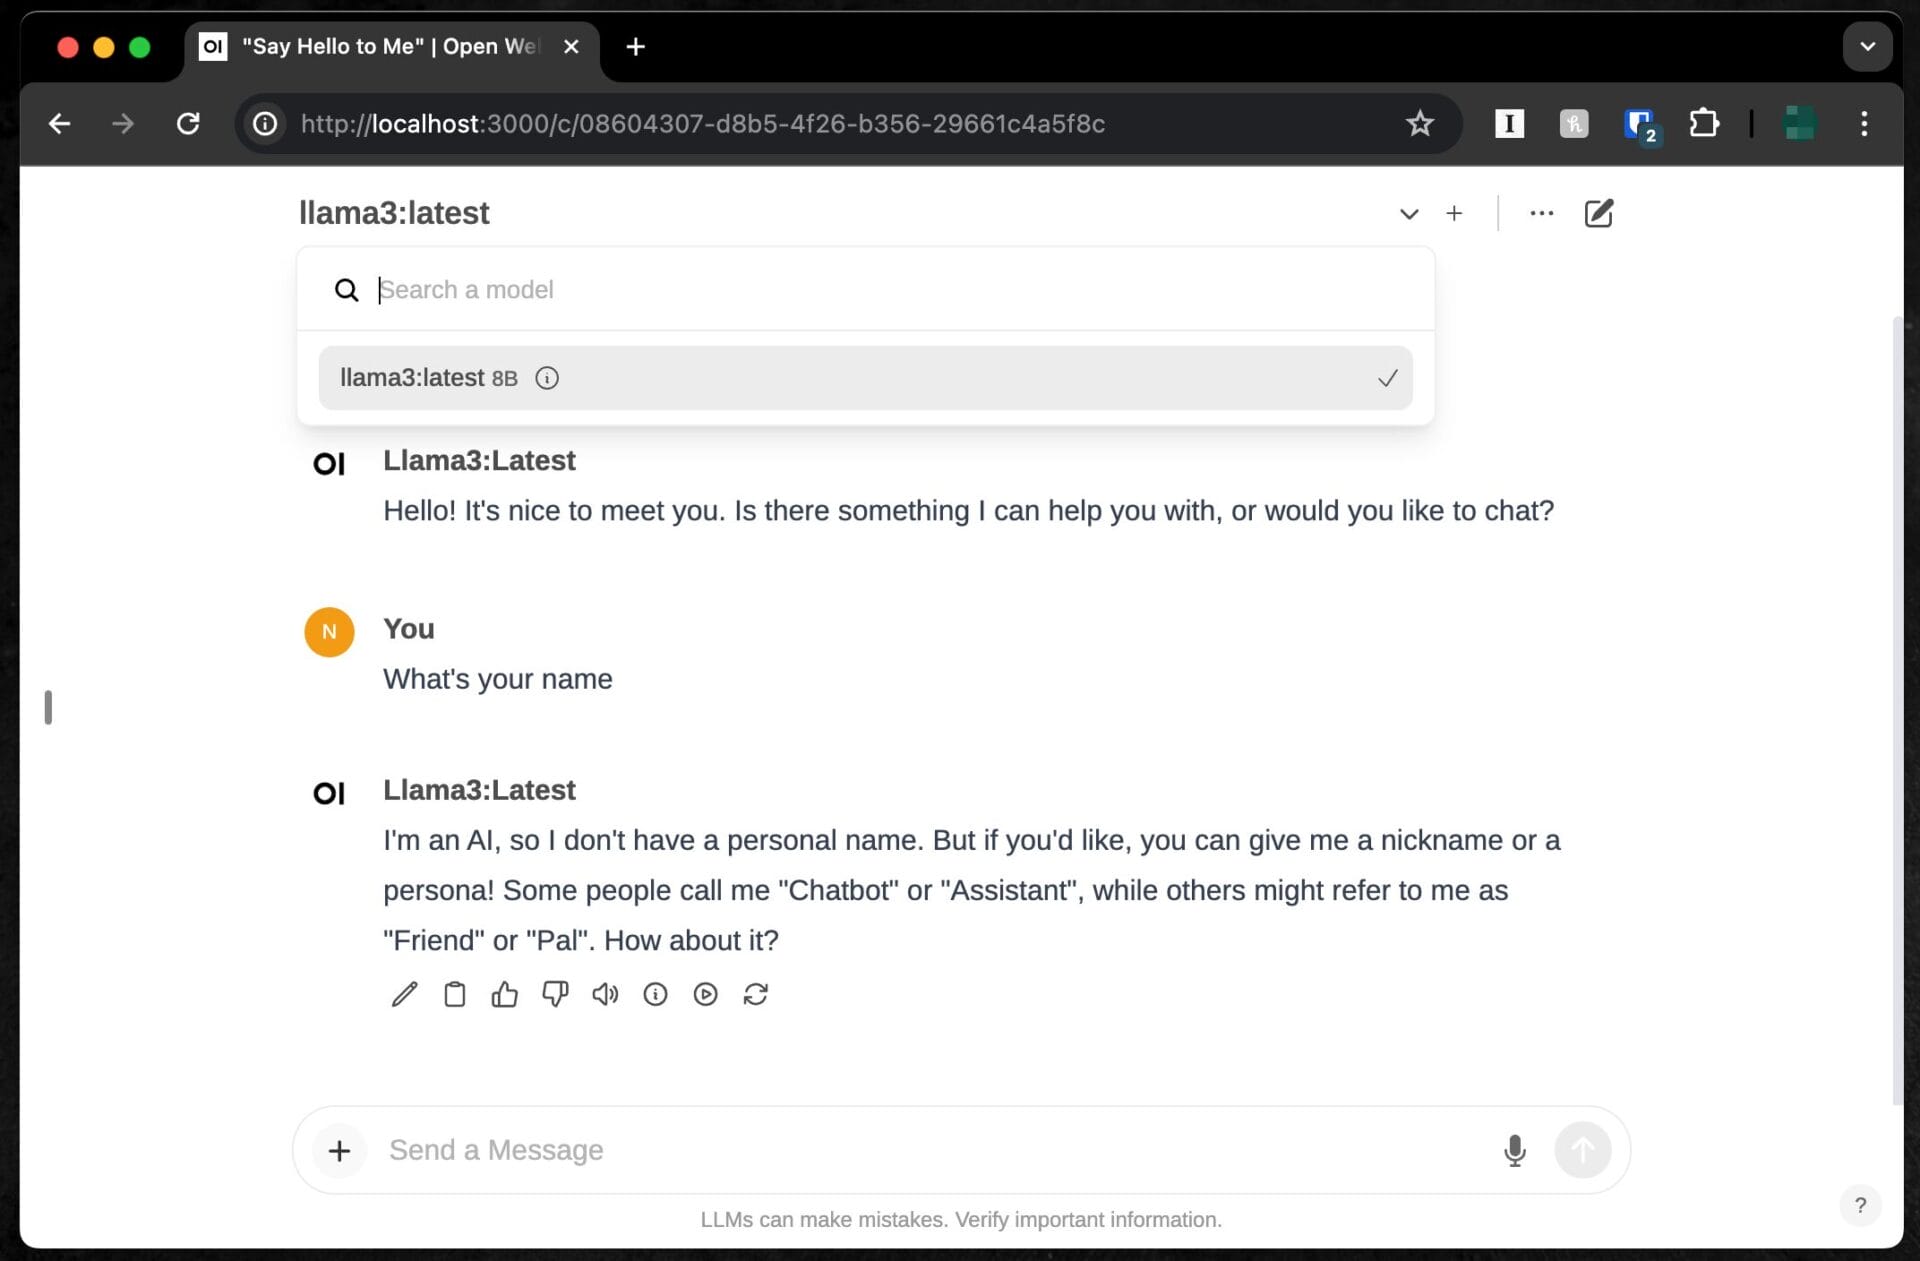Read response aloud with speaker icon
The height and width of the screenshot is (1261, 1920).
click(x=605, y=994)
